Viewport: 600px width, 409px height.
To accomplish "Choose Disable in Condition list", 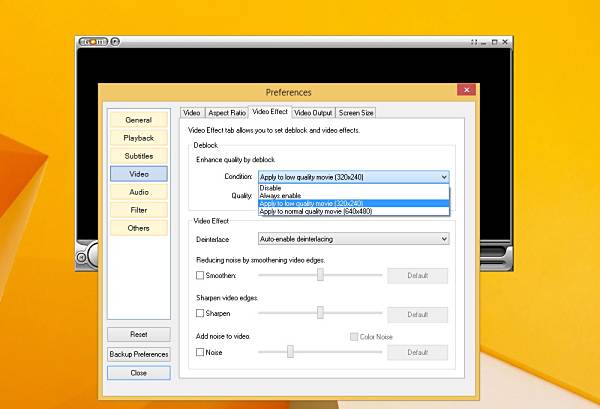I will [x=354, y=188].
